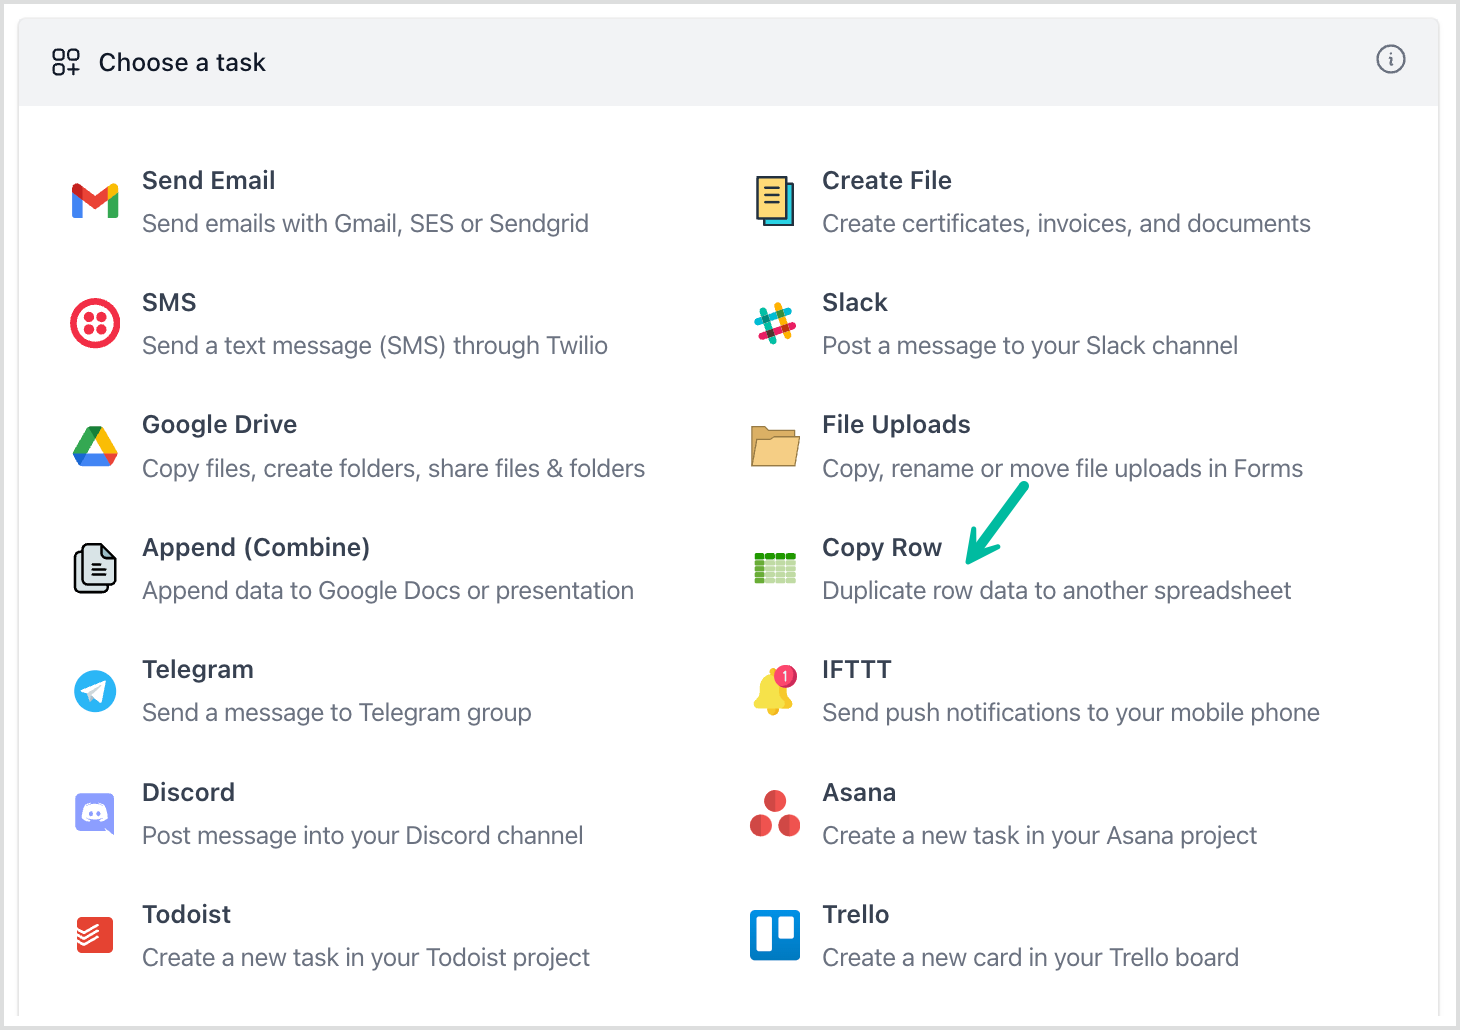The height and width of the screenshot is (1030, 1460).
Task: Click 'Copy files, create folders, share files & folders'
Action: pyautogui.click(x=393, y=468)
